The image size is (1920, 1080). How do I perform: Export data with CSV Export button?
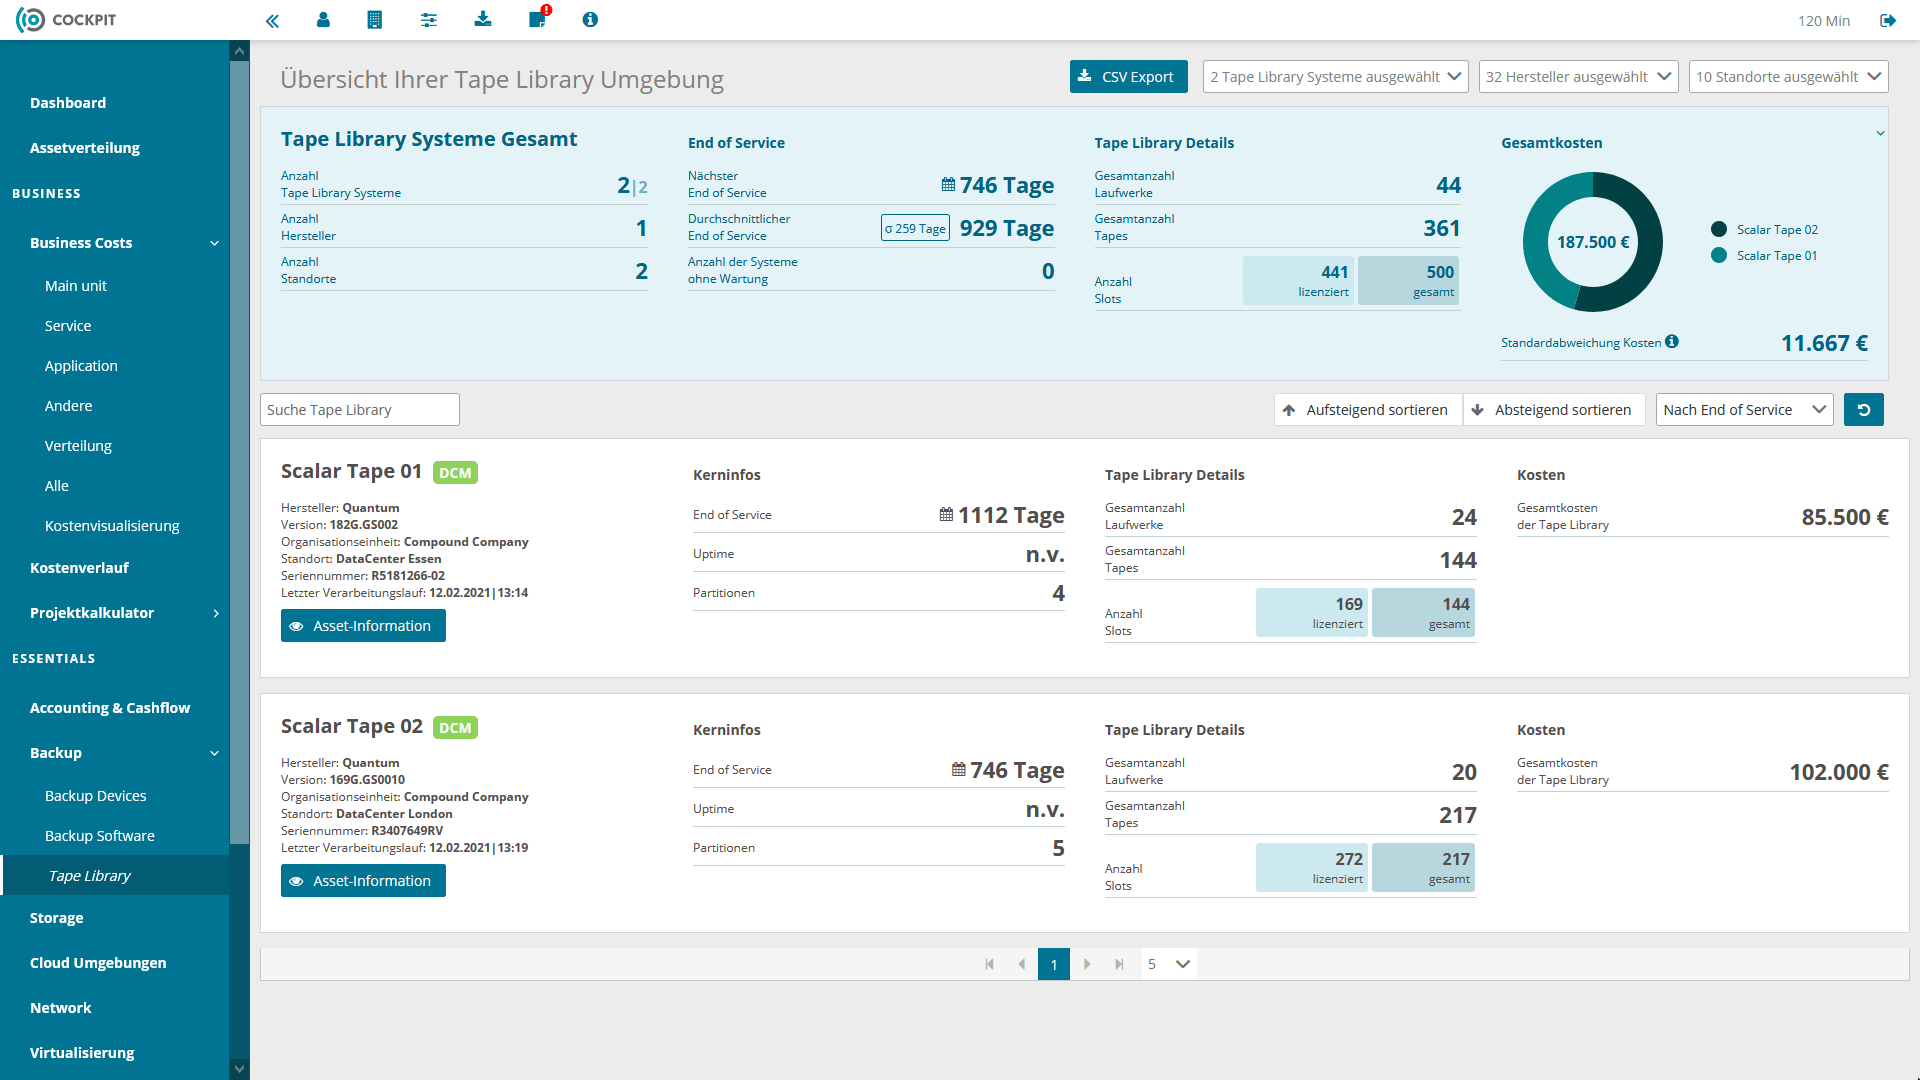pos(1129,77)
